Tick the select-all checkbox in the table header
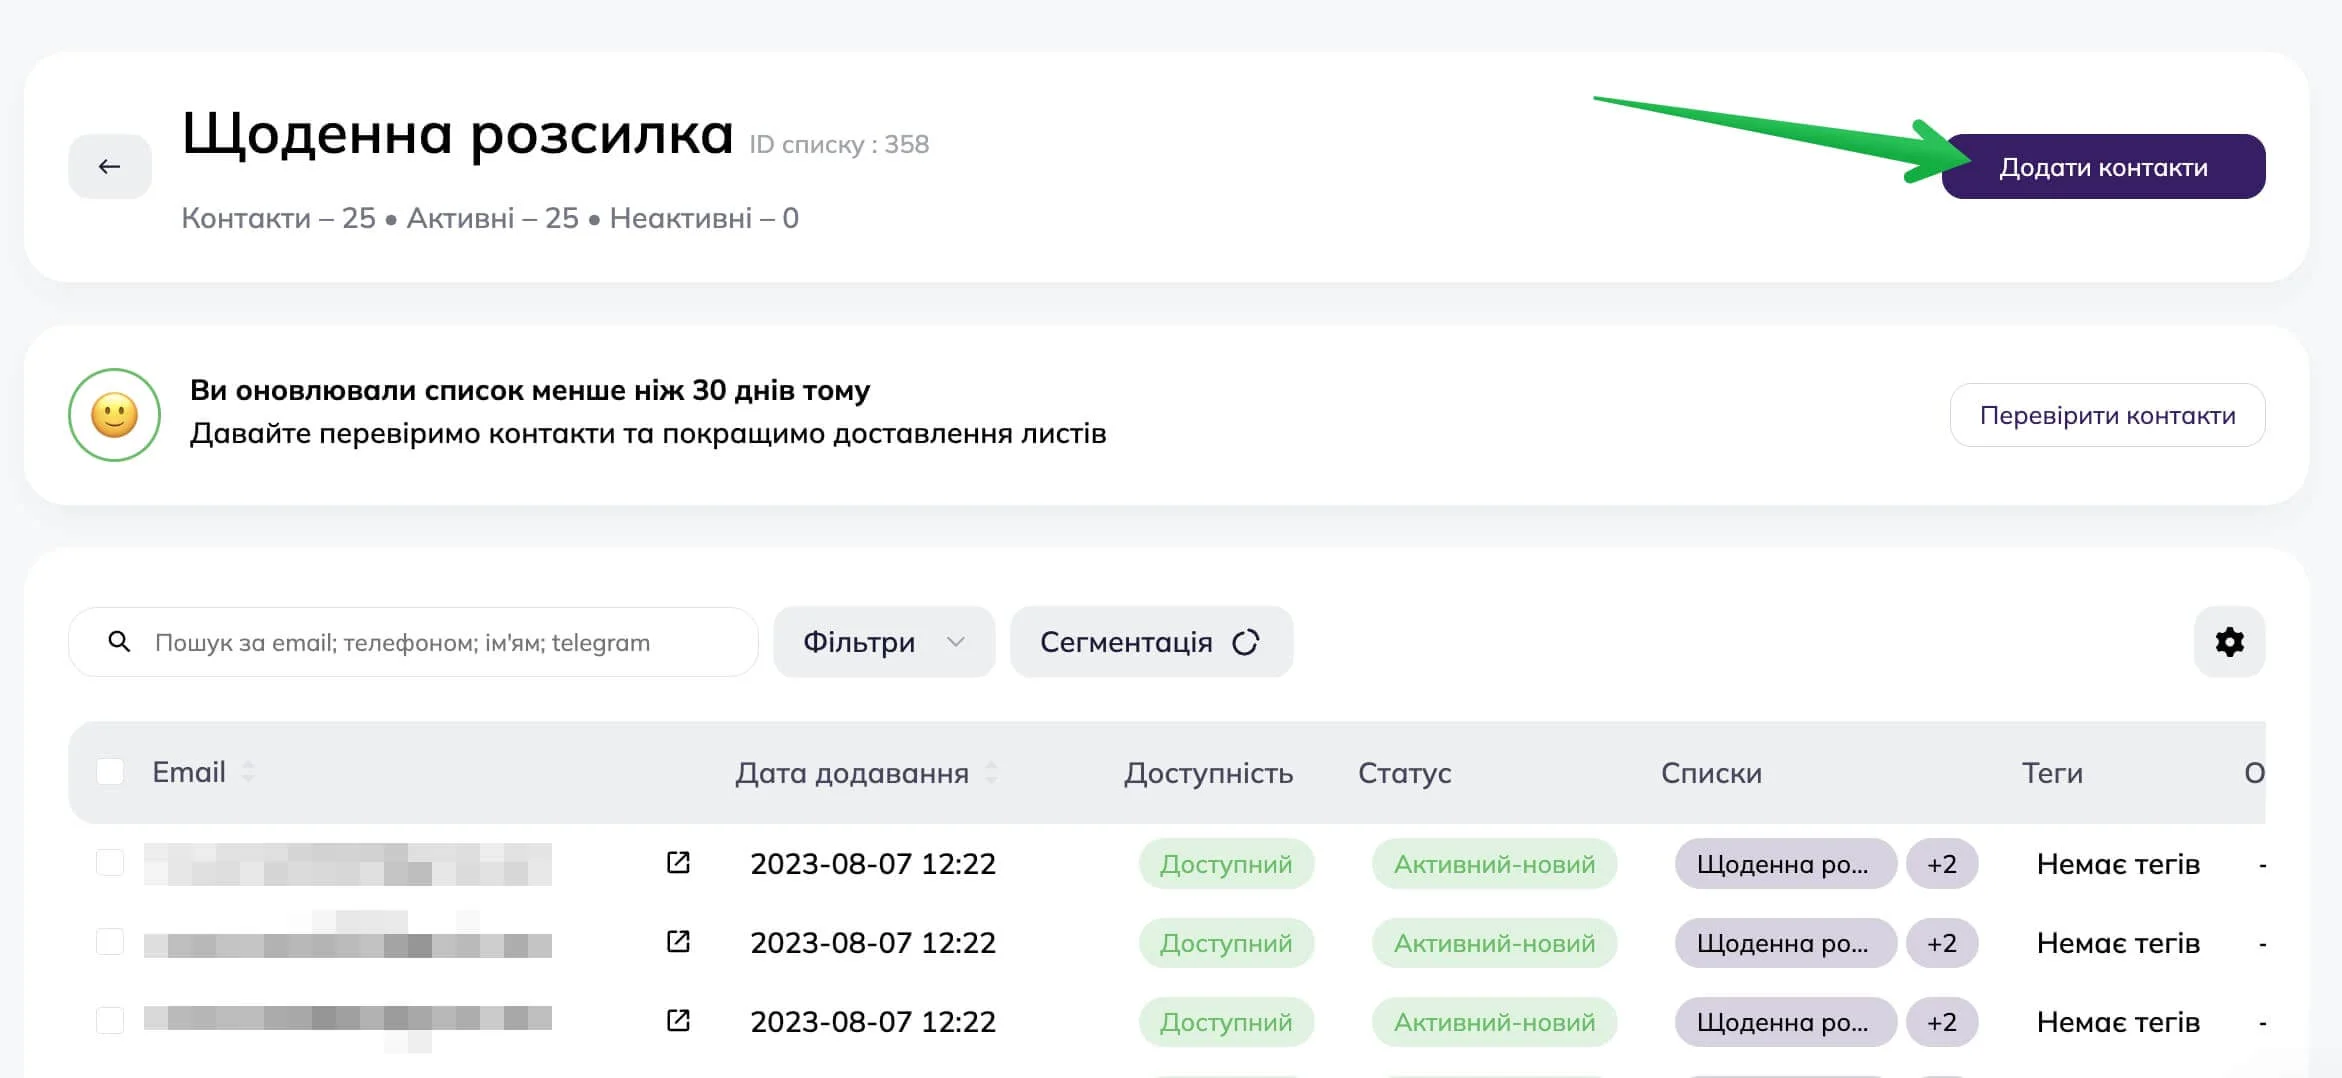Image resolution: width=2342 pixels, height=1078 pixels. pos(110,772)
